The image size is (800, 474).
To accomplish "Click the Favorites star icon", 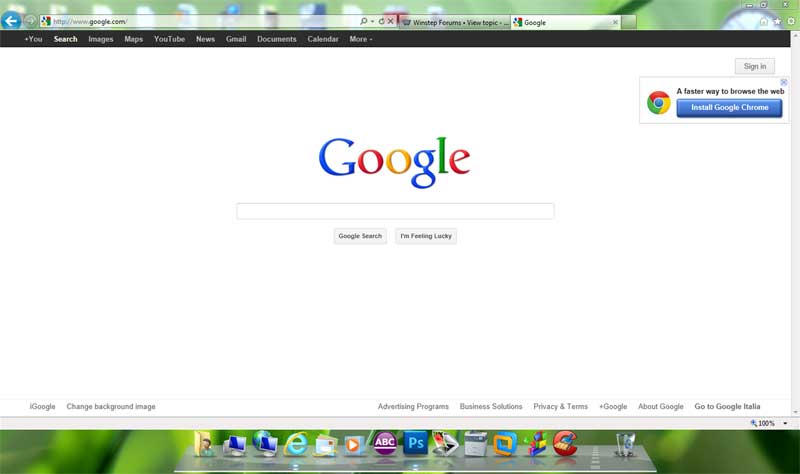I will point(777,21).
